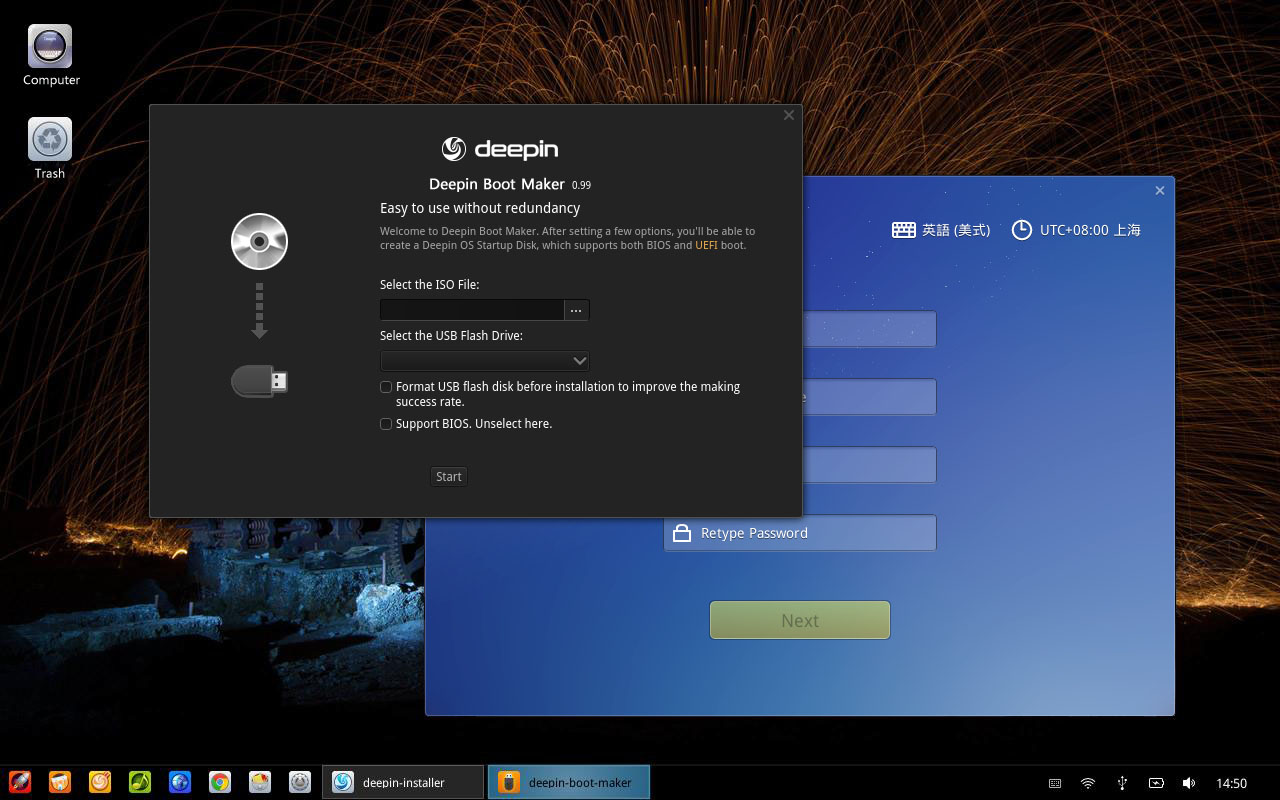Click the Next button in installer

click(800, 620)
